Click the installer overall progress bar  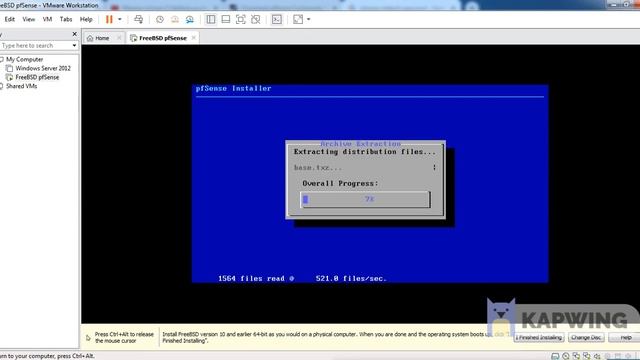365,199
